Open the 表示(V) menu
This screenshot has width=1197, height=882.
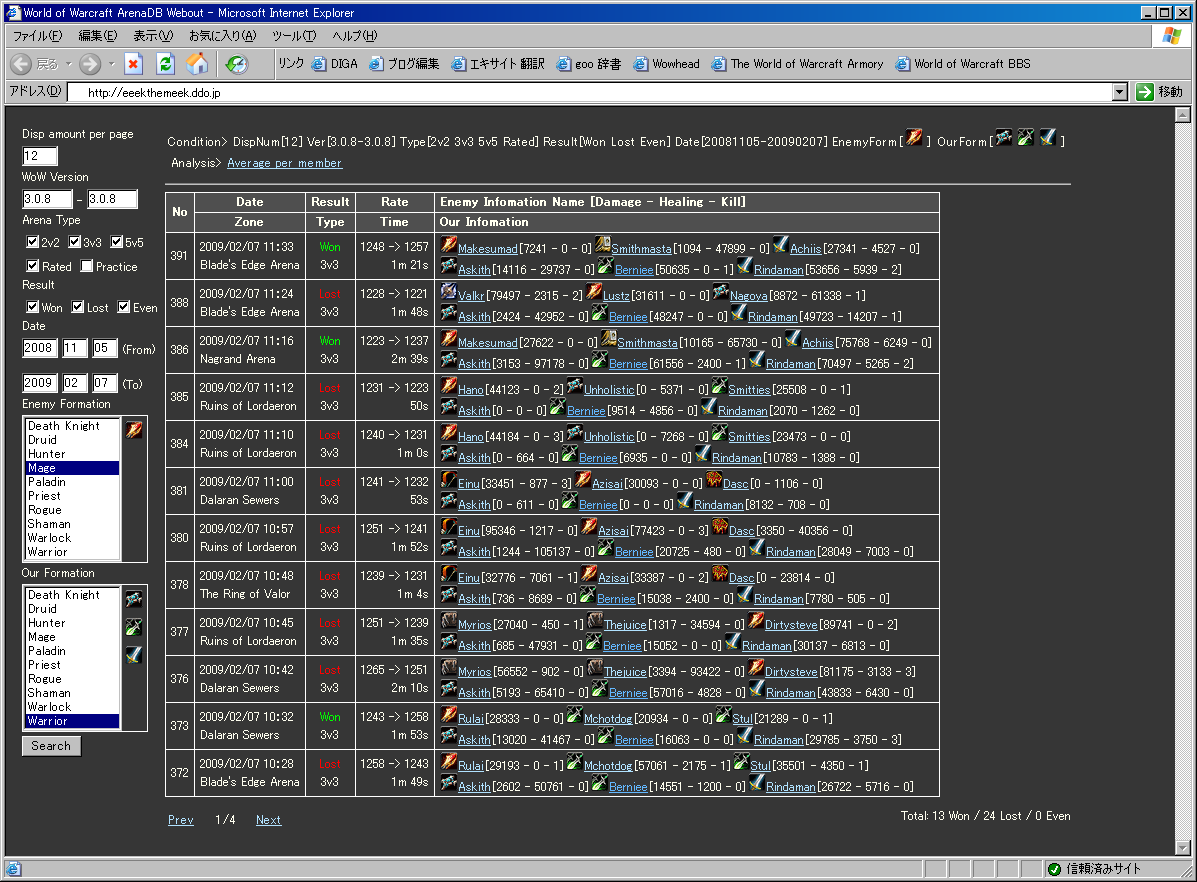(153, 36)
